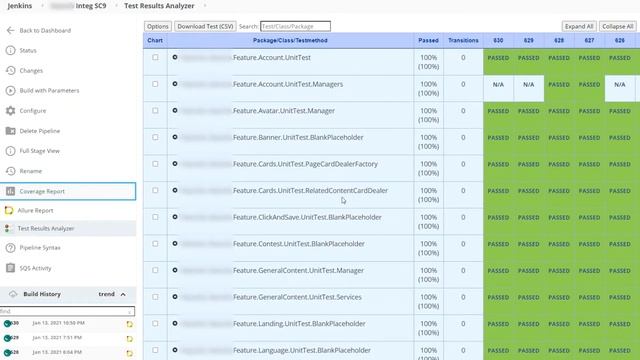Click the Options button
The image size is (640, 360).
158,26
